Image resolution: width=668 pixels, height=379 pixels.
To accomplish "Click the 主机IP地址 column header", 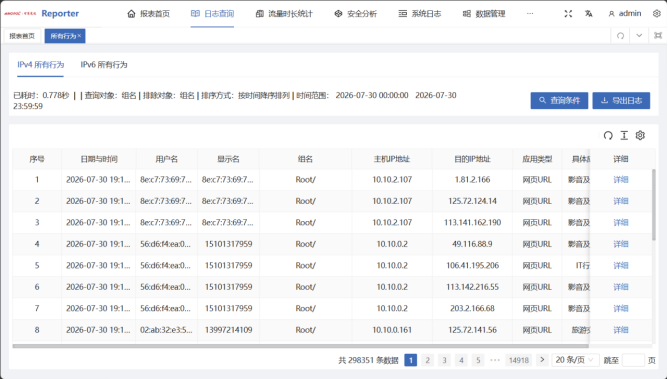I will pos(392,159).
